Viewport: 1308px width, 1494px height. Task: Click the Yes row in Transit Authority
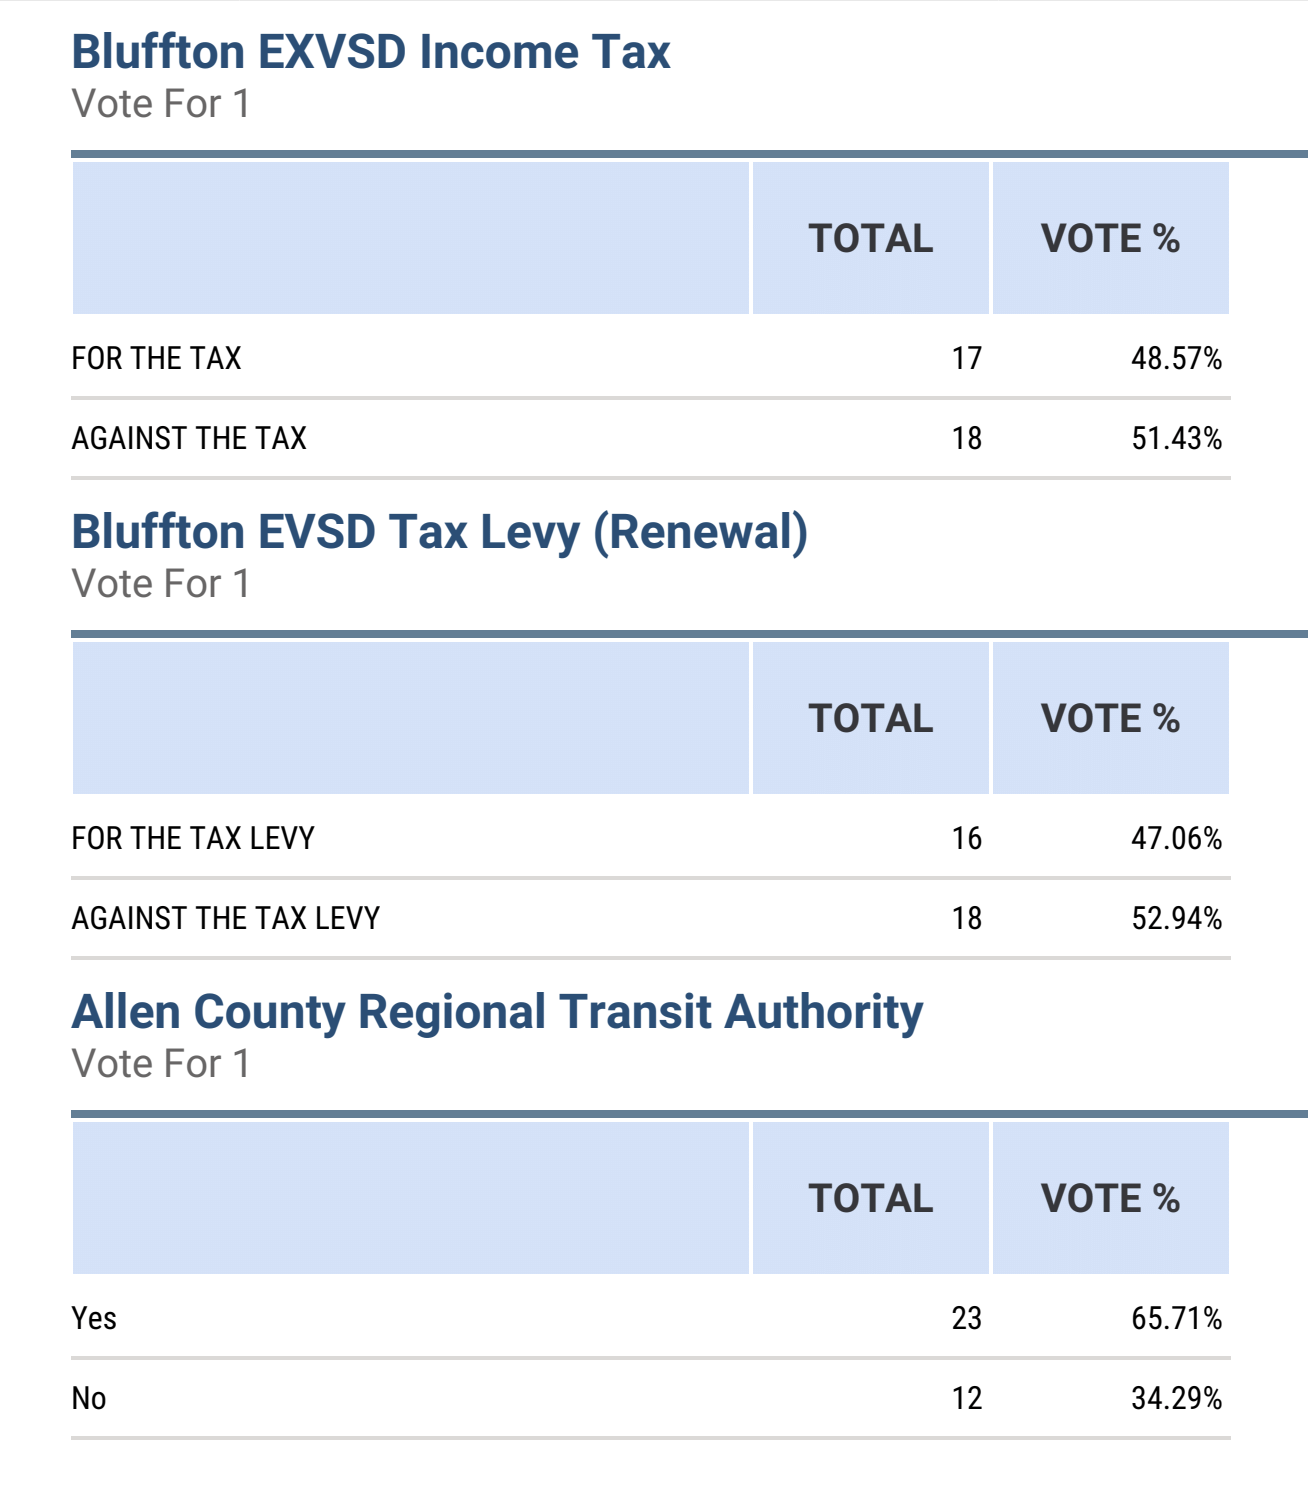[651, 1318]
